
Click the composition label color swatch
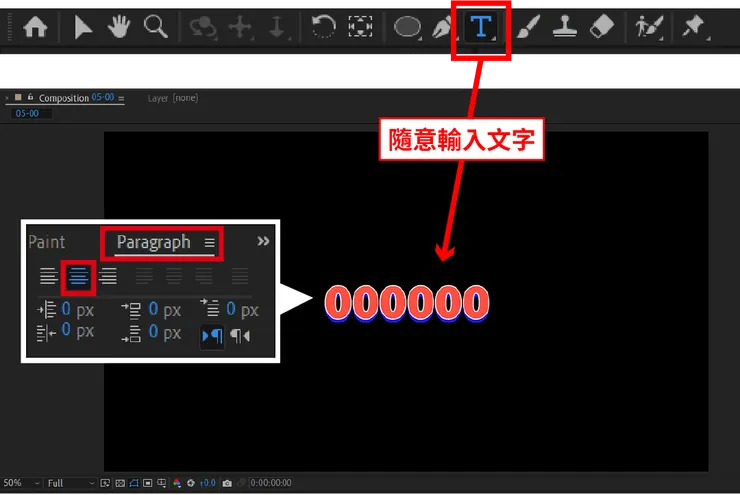(x=18, y=97)
